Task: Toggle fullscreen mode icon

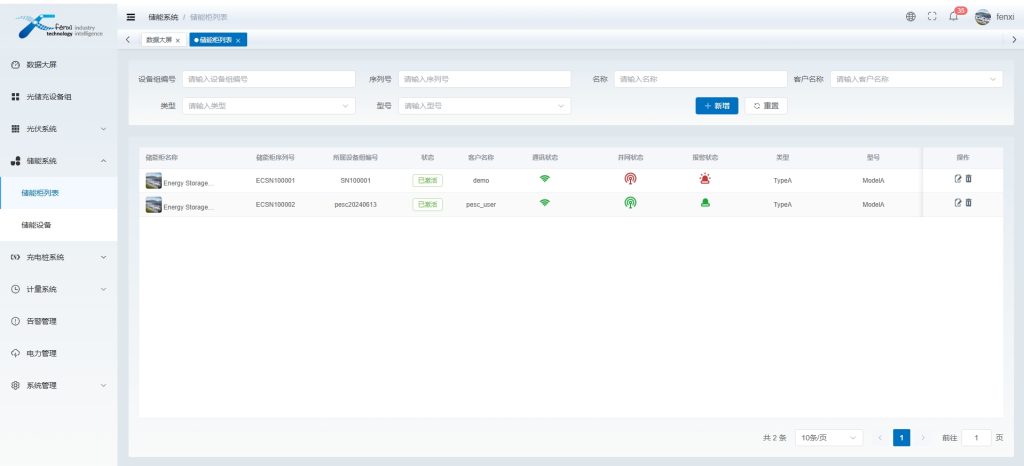Action: (932, 17)
